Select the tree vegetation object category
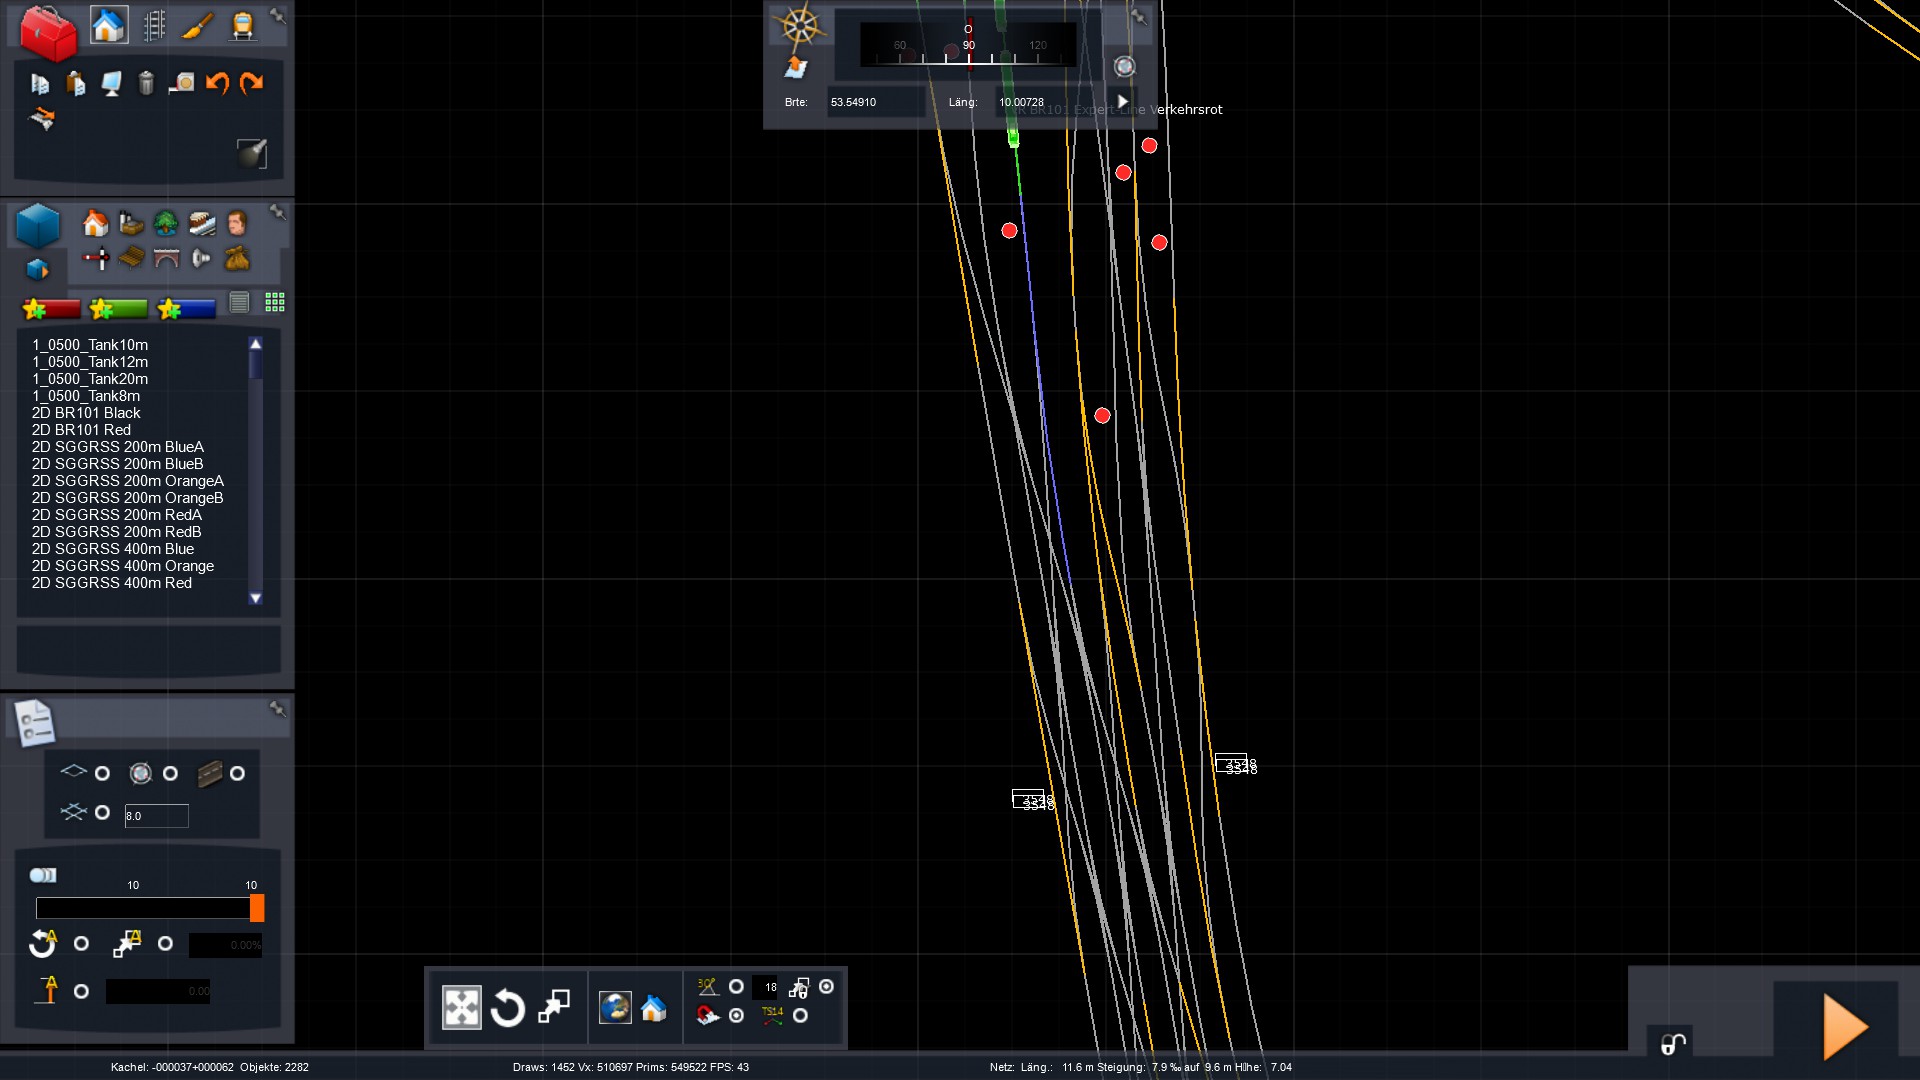The width and height of the screenshot is (1920, 1080). pyautogui.click(x=166, y=223)
